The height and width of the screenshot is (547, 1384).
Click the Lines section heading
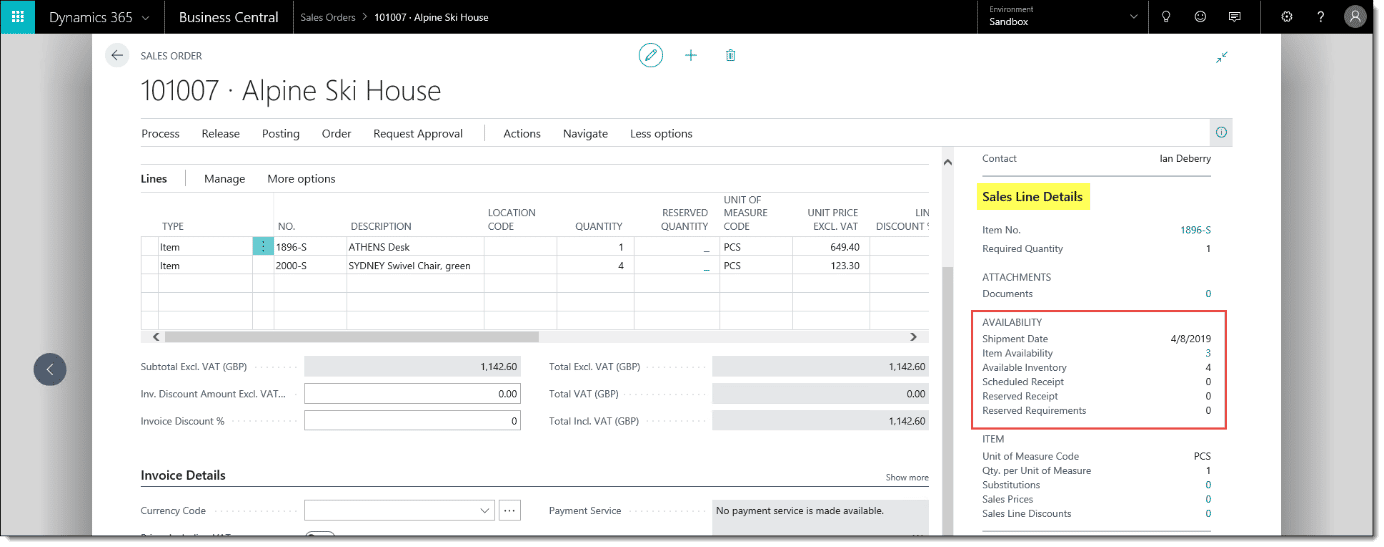point(154,178)
